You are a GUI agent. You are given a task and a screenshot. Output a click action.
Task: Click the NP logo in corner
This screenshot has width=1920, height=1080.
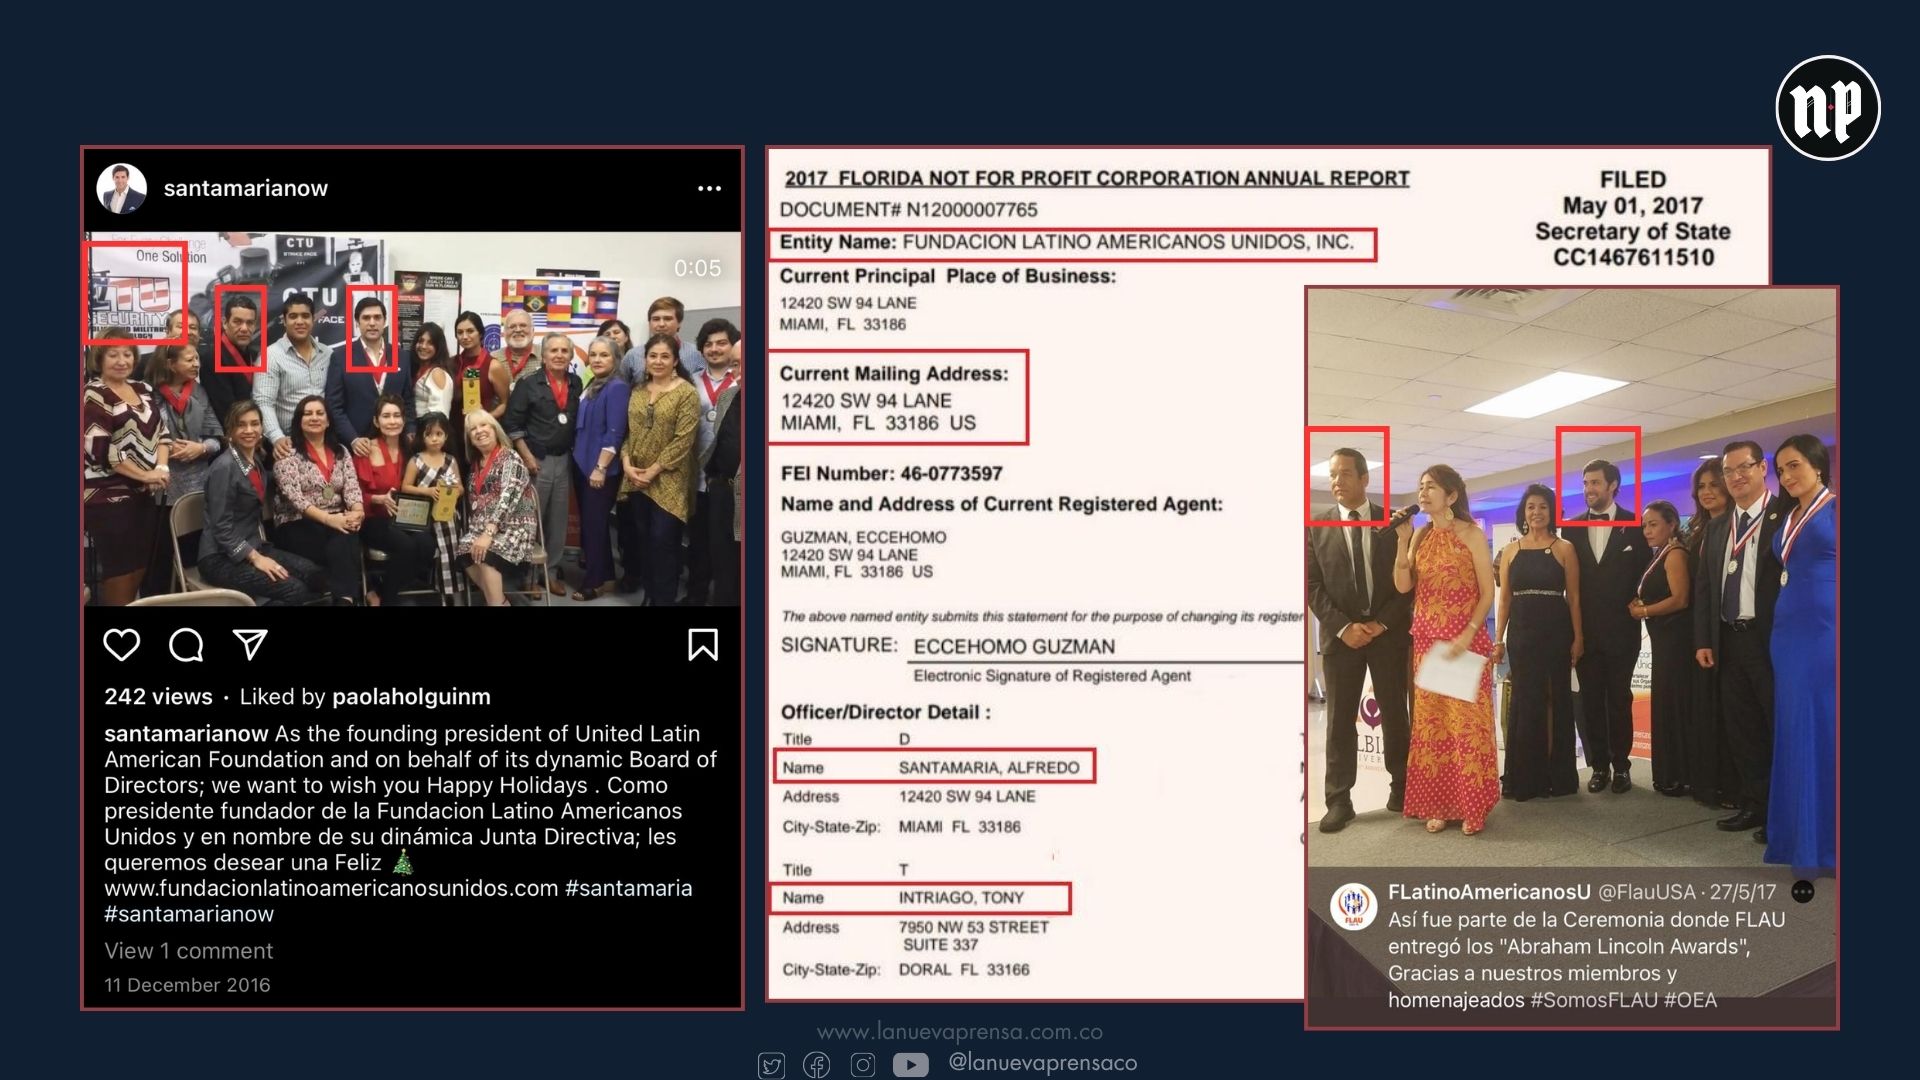coord(1828,108)
